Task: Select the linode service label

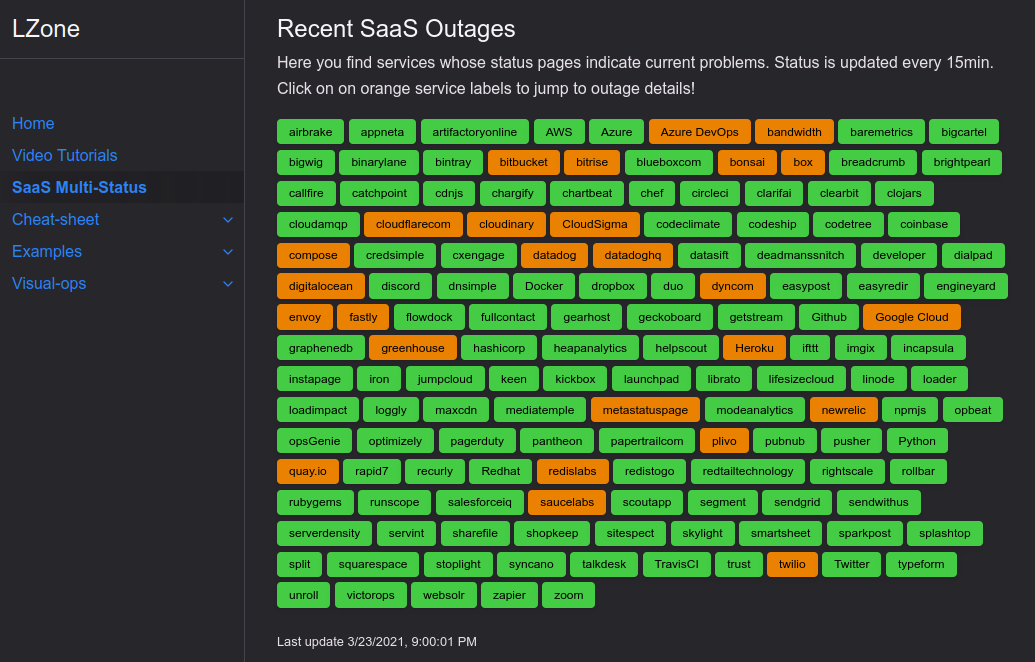Action: click(x=879, y=380)
